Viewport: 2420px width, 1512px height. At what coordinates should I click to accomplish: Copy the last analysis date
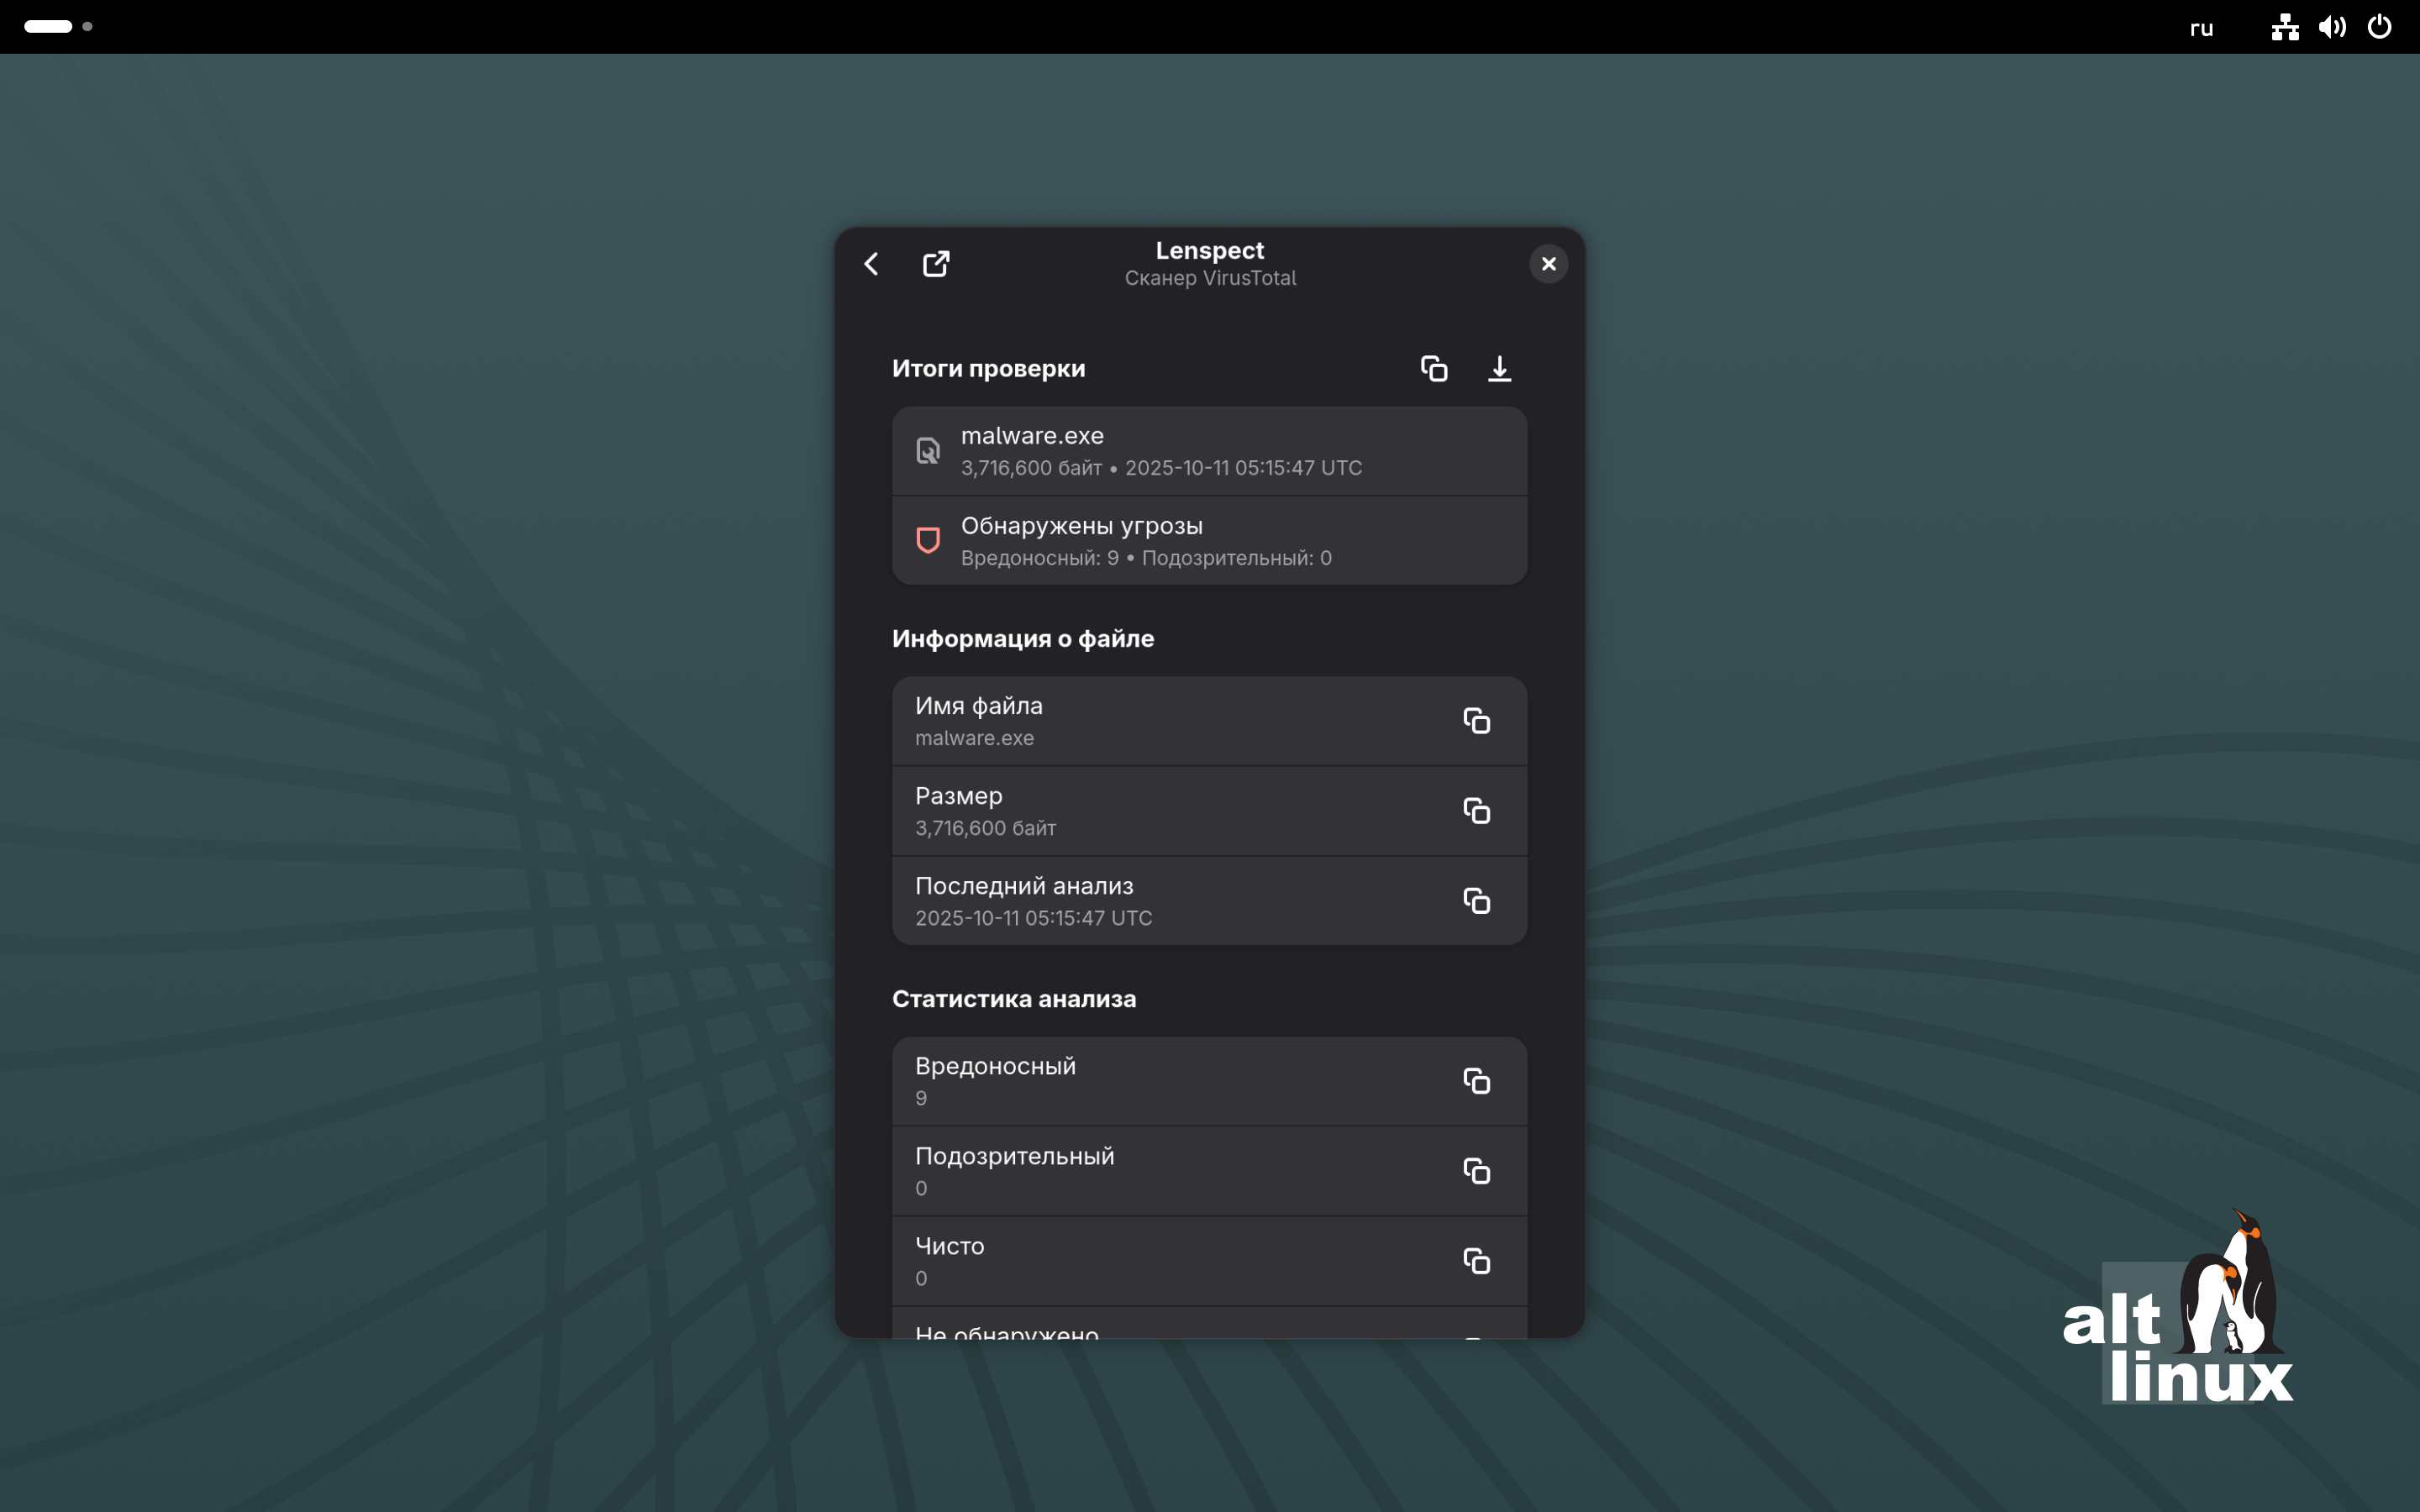[x=1476, y=901]
